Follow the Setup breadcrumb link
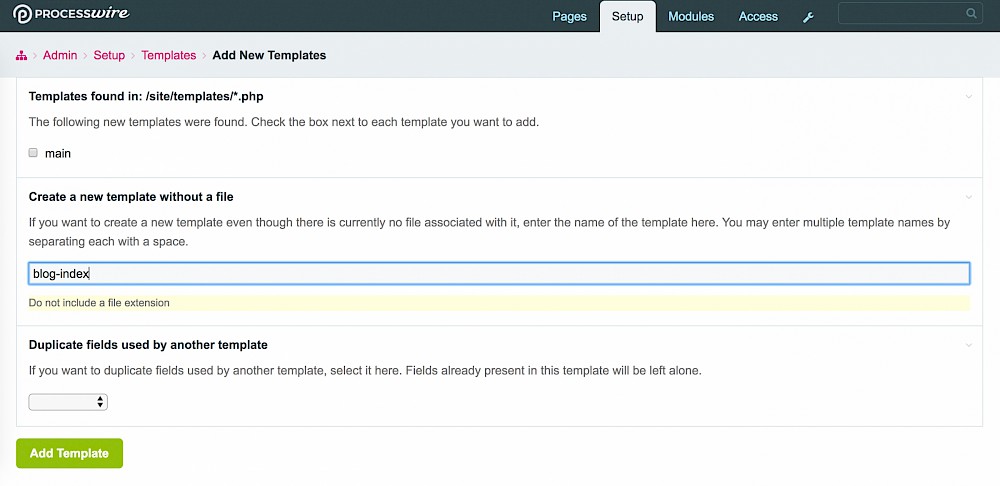The image size is (1000, 486). tap(109, 56)
